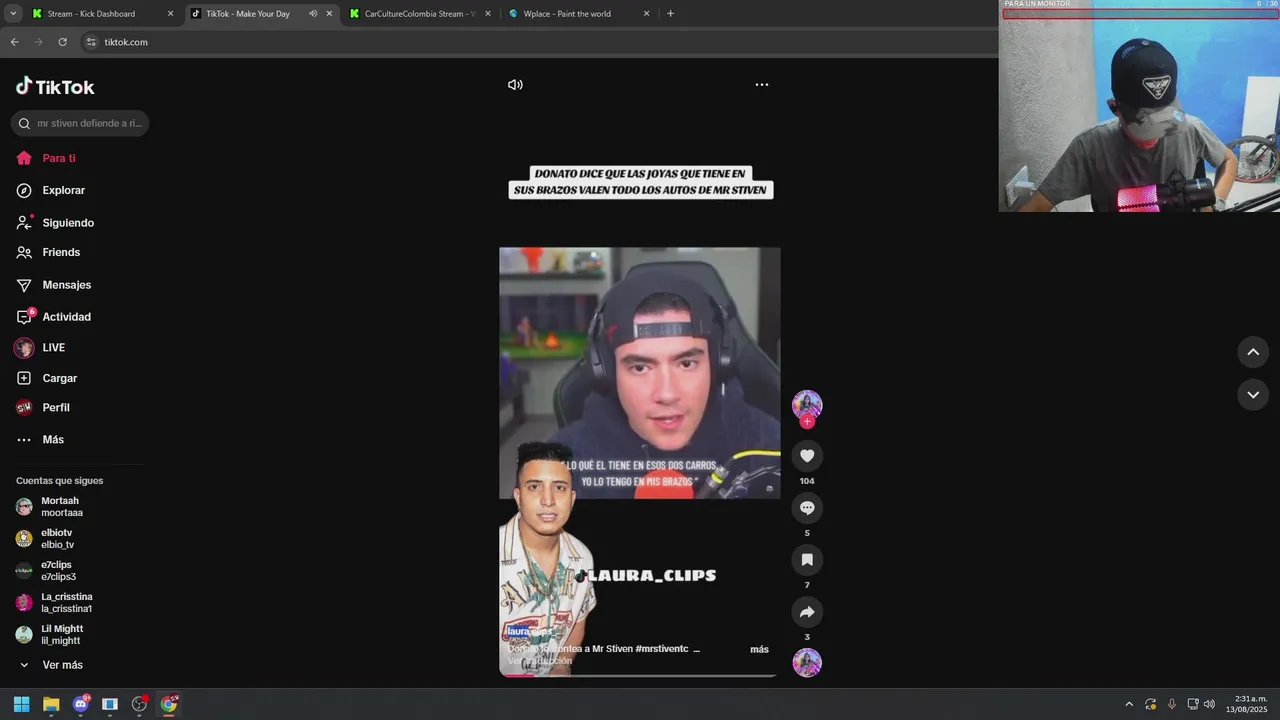The width and height of the screenshot is (1280, 720).
Task: Seek on the video progress bar
Action: click(x=640, y=676)
